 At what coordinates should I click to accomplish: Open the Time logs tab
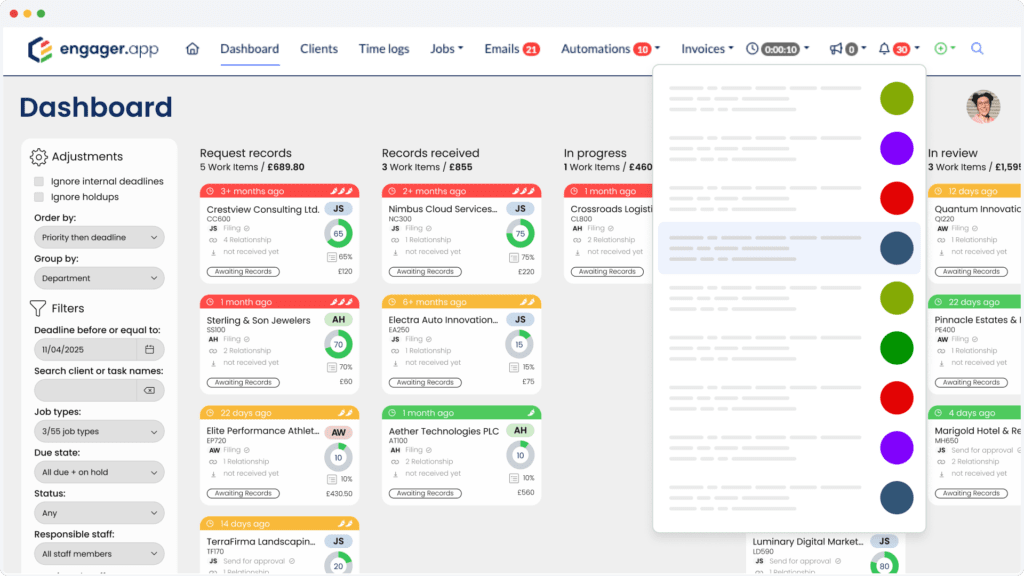[384, 49]
